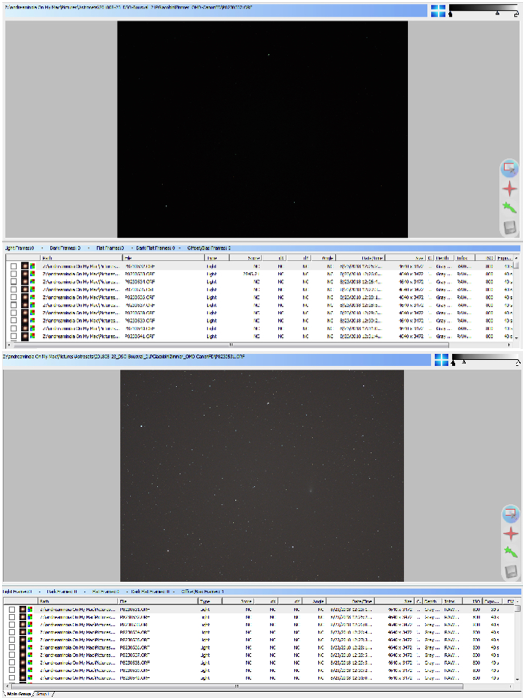The height and width of the screenshot is (700, 525).
Task: Click the four-corners view icon in upper panel
Action: 438,11
